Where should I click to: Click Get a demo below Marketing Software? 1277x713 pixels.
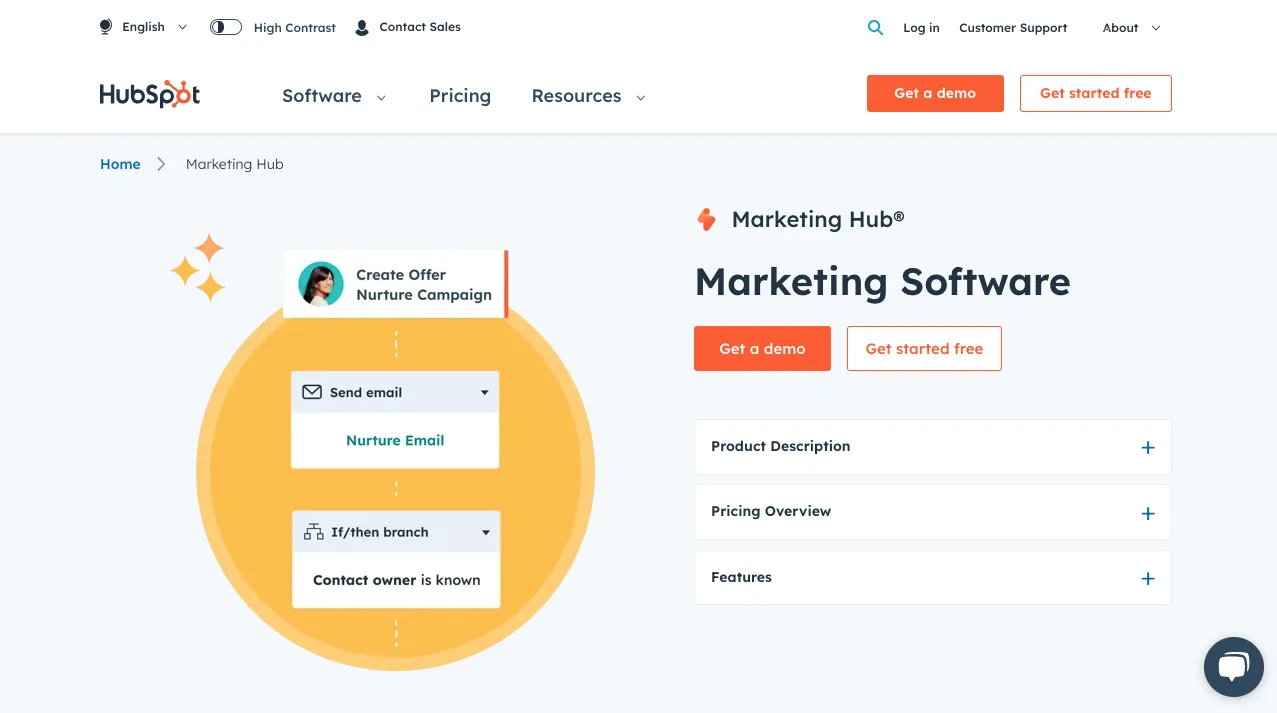click(x=762, y=349)
